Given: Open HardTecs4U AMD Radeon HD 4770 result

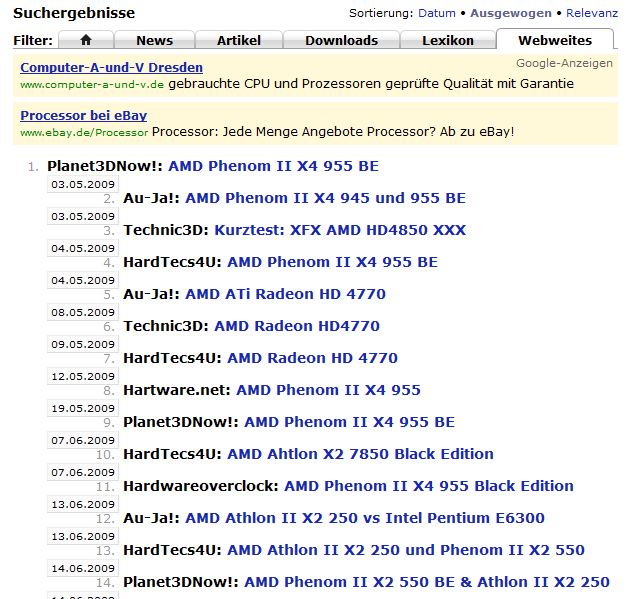Looking at the screenshot, I should click(x=313, y=358).
